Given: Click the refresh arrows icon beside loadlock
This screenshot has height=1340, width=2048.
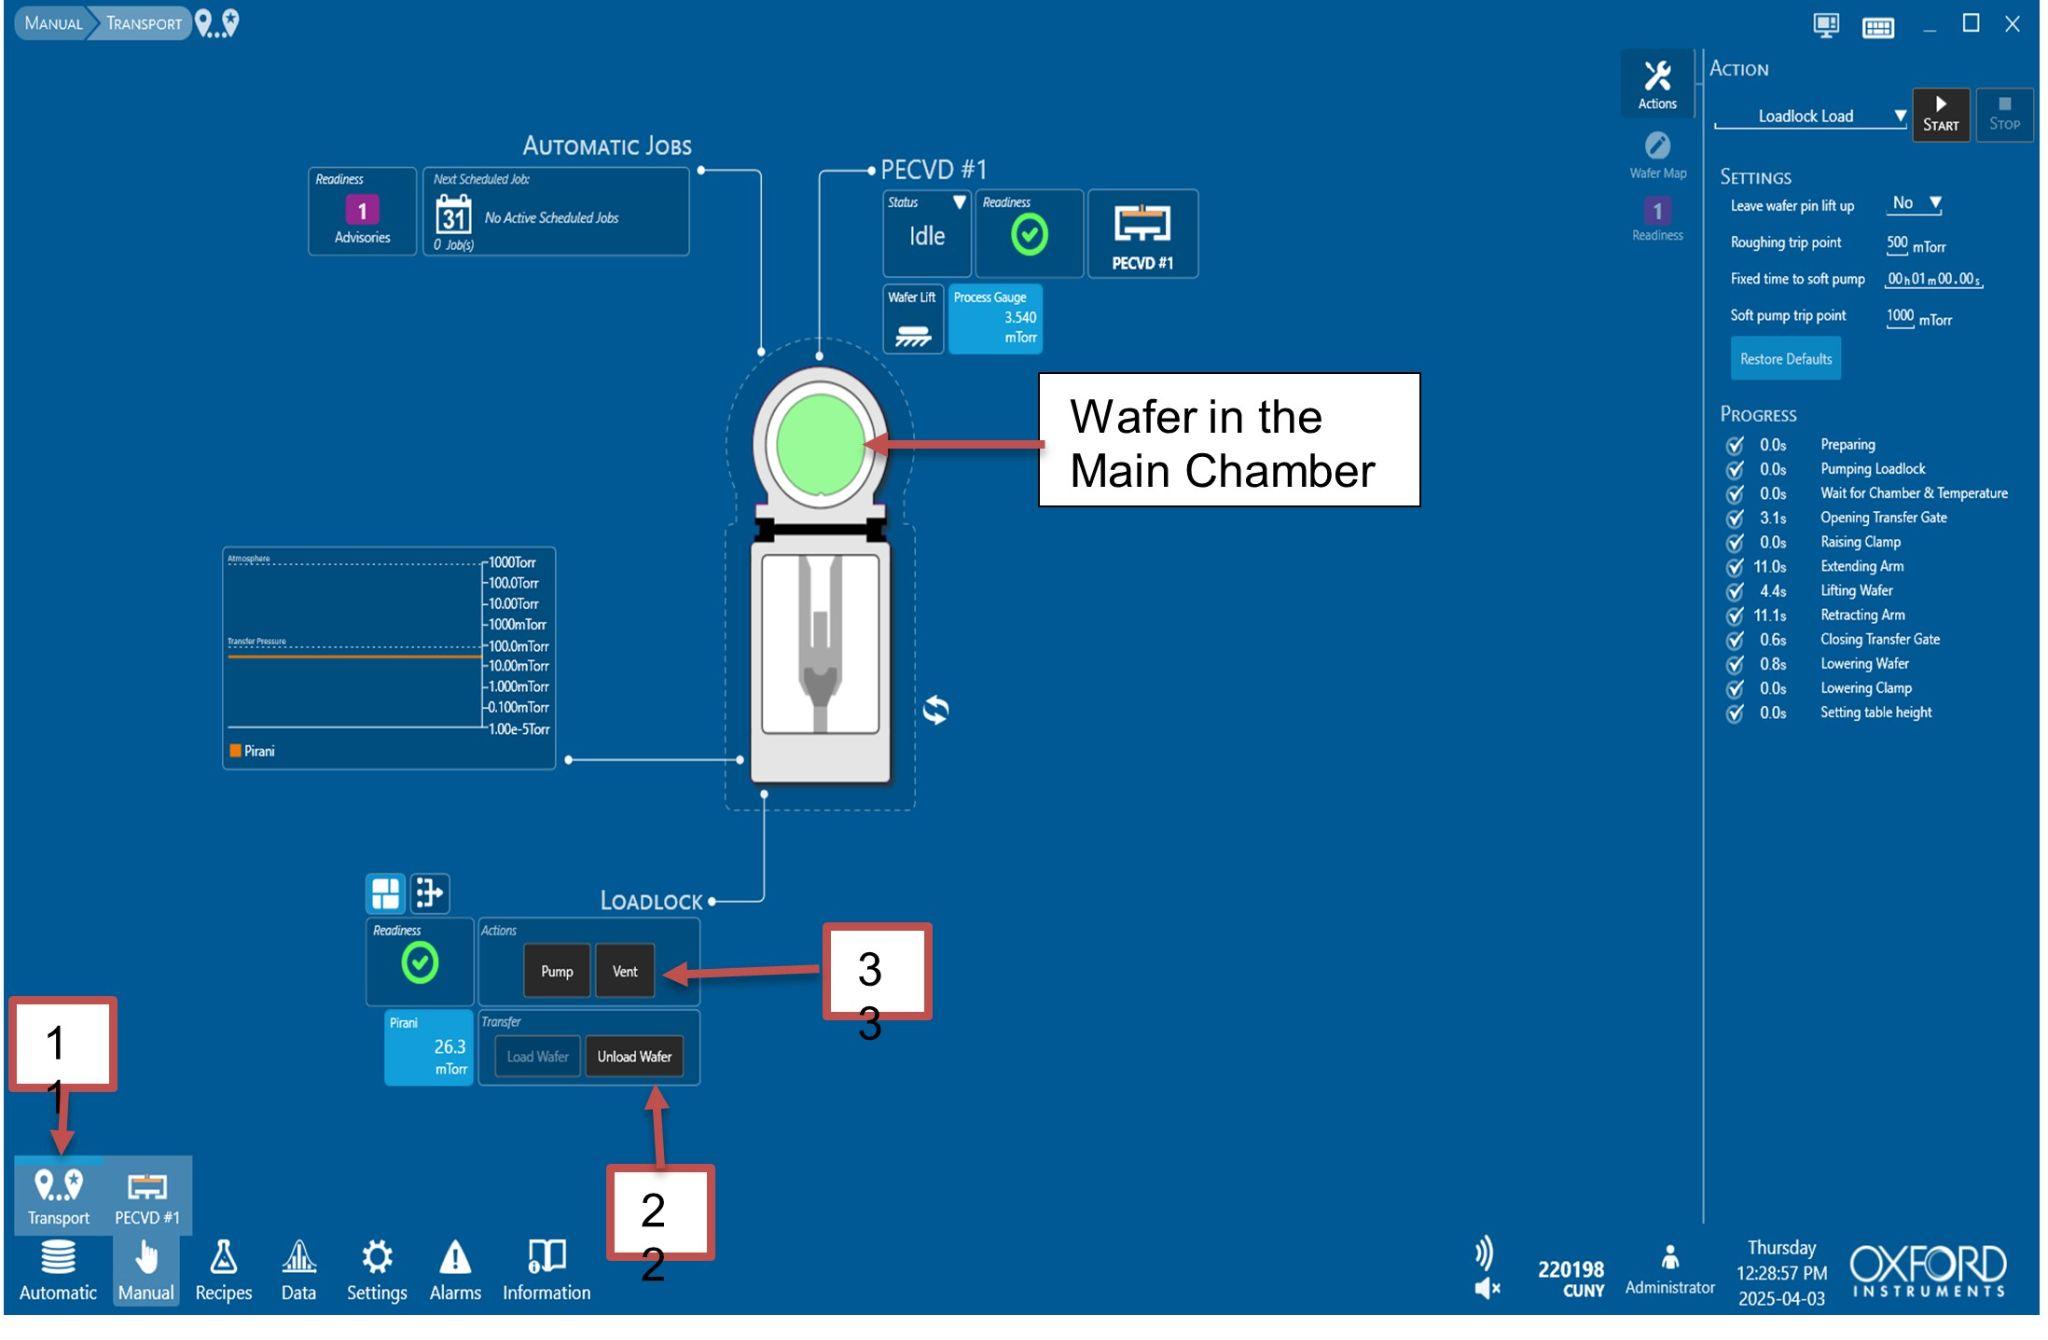Looking at the screenshot, I should point(935,711).
